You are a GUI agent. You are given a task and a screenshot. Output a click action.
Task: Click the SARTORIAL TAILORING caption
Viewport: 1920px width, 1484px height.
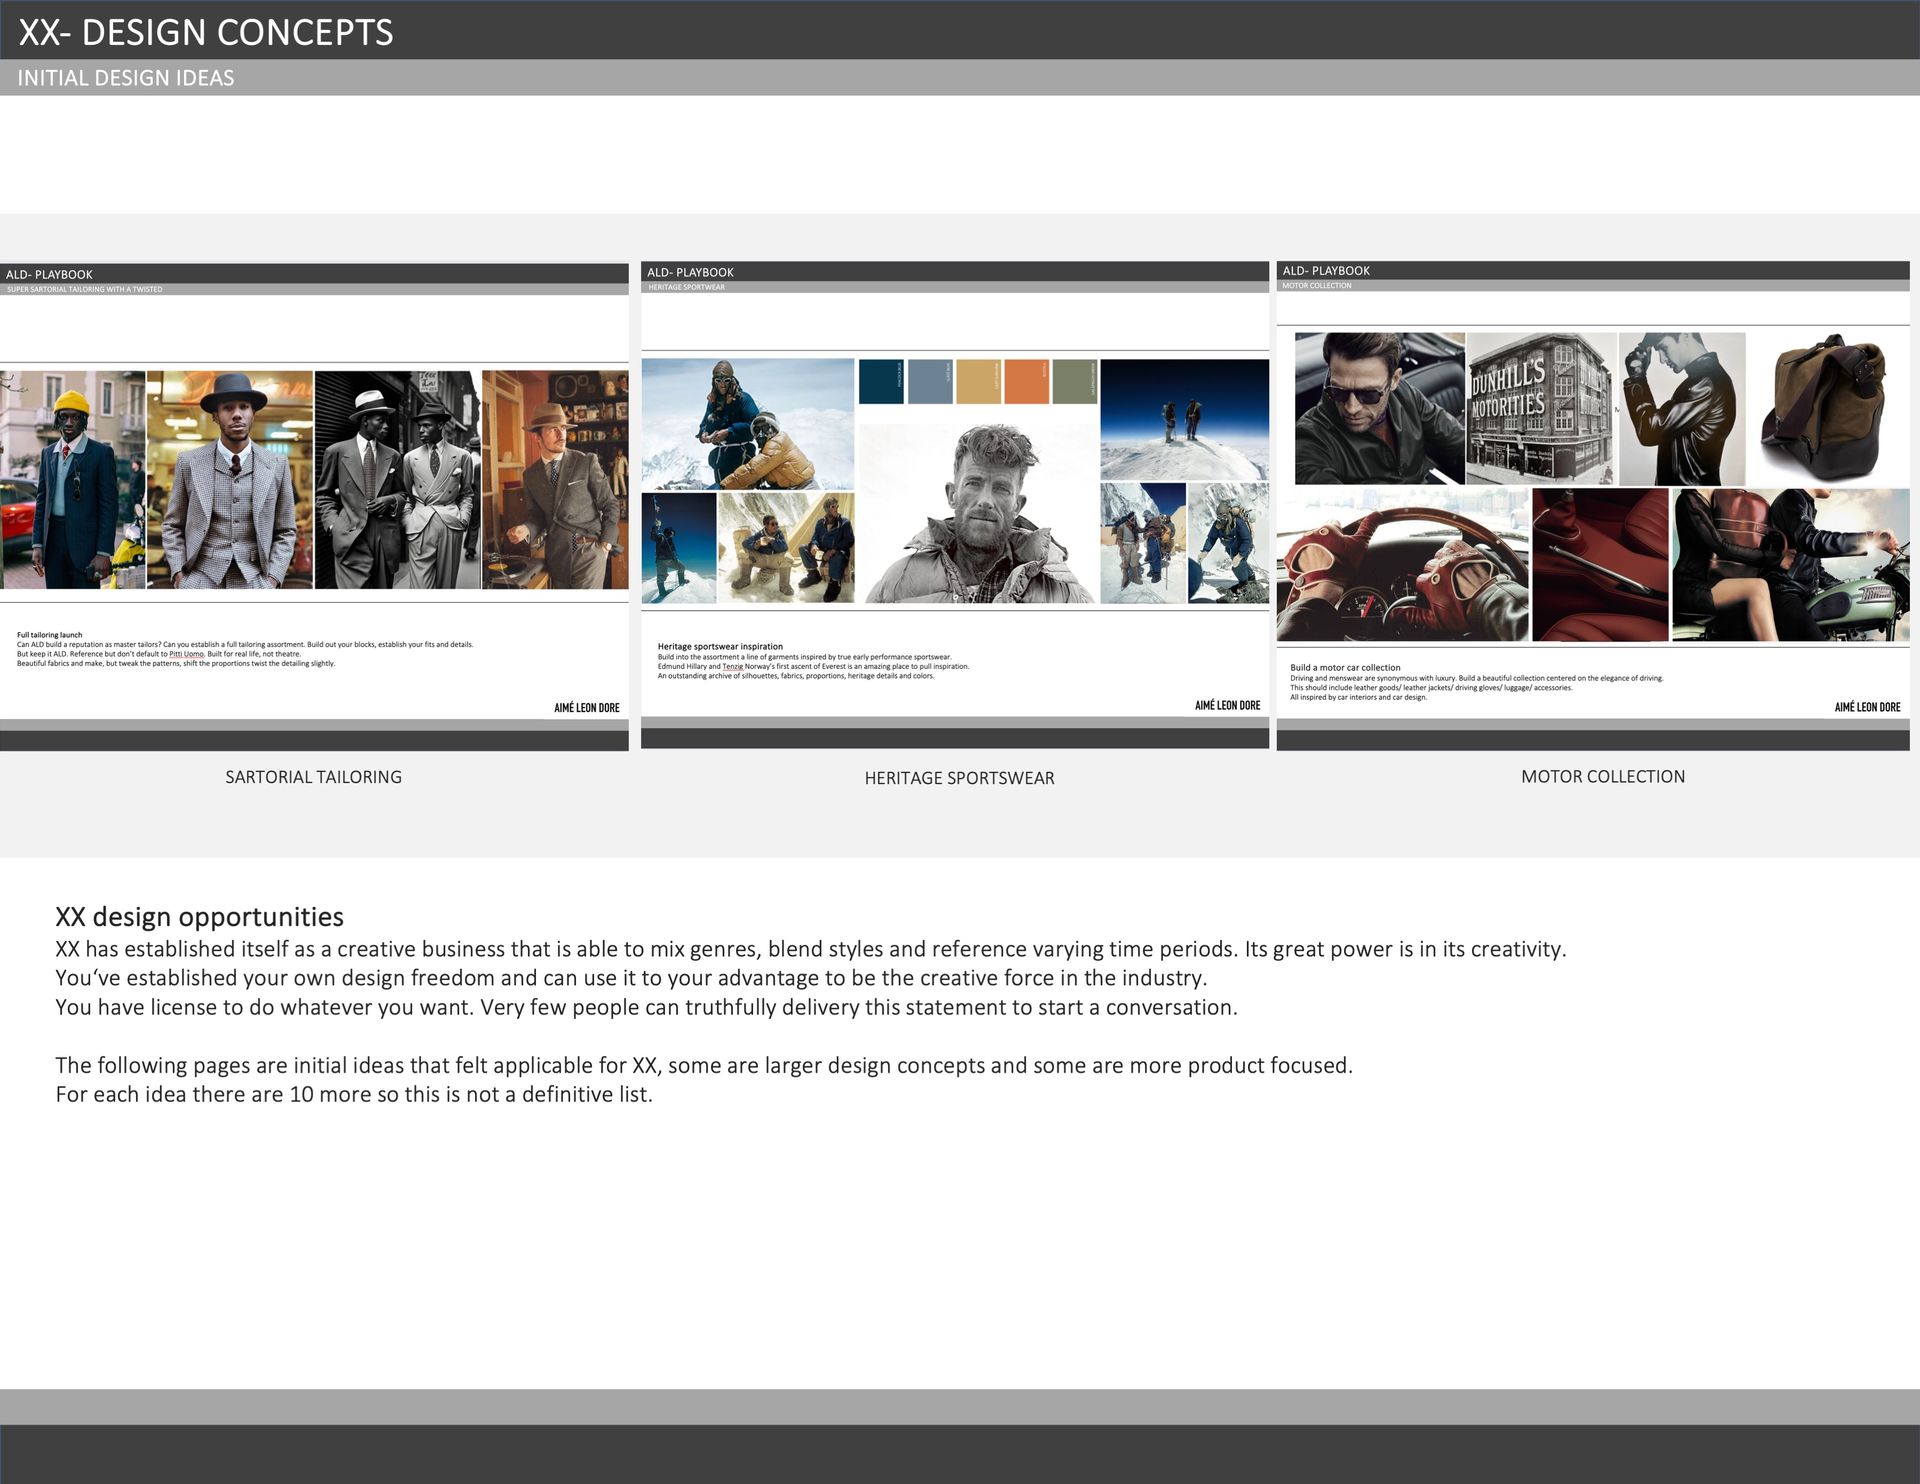[313, 777]
